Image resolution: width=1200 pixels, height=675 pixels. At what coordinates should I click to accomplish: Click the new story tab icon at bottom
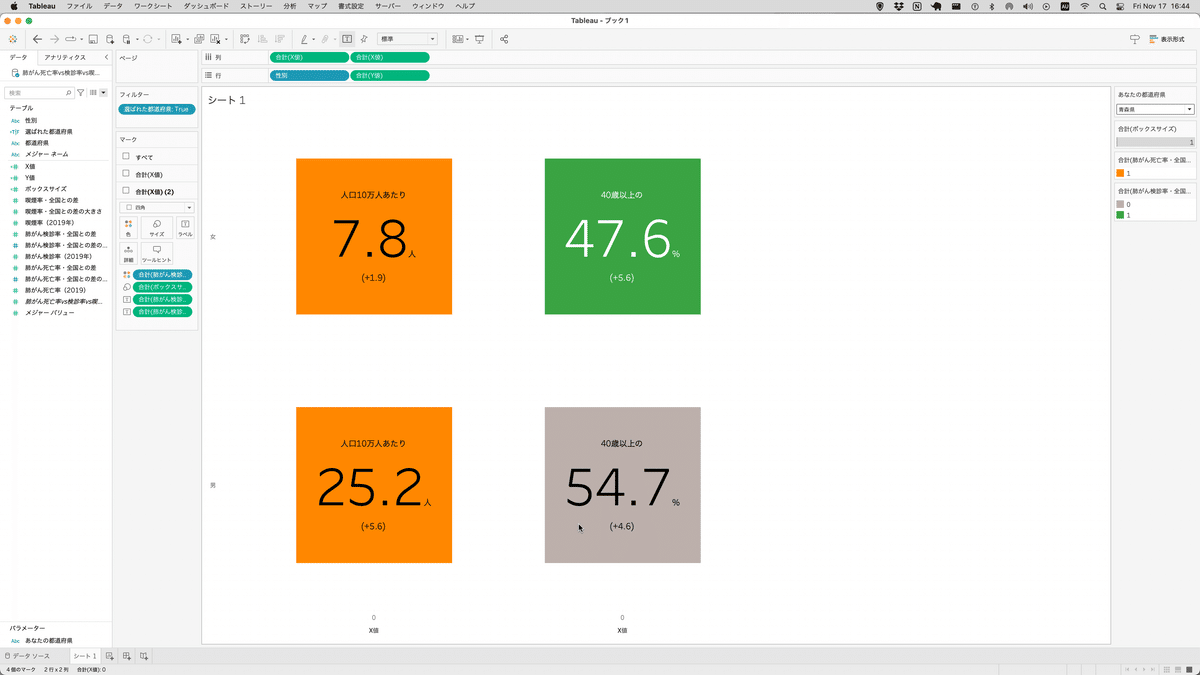pos(145,655)
